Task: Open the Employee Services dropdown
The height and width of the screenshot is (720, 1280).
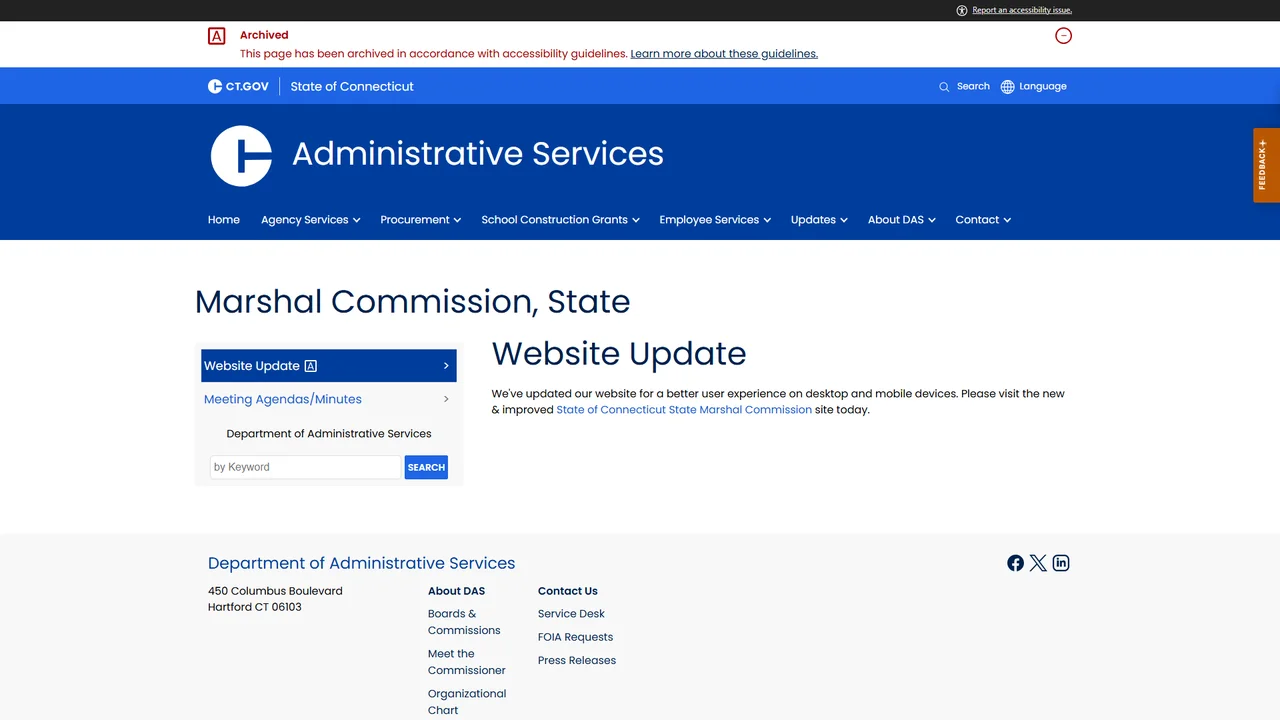Action: [x=715, y=220]
